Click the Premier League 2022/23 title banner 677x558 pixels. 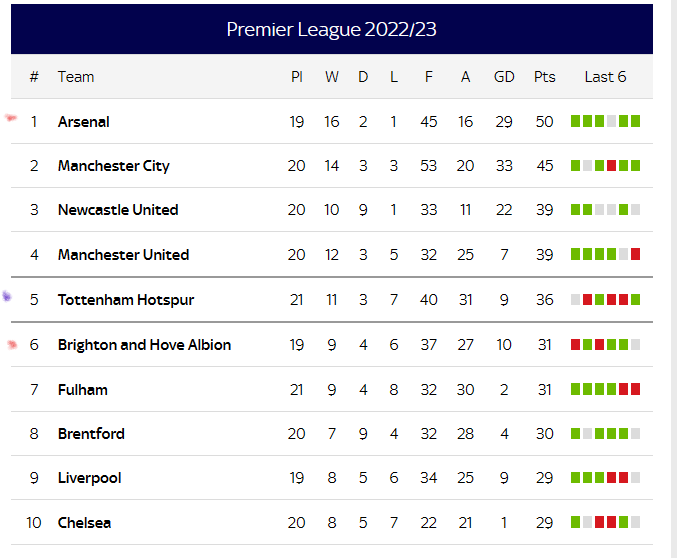tap(332, 29)
